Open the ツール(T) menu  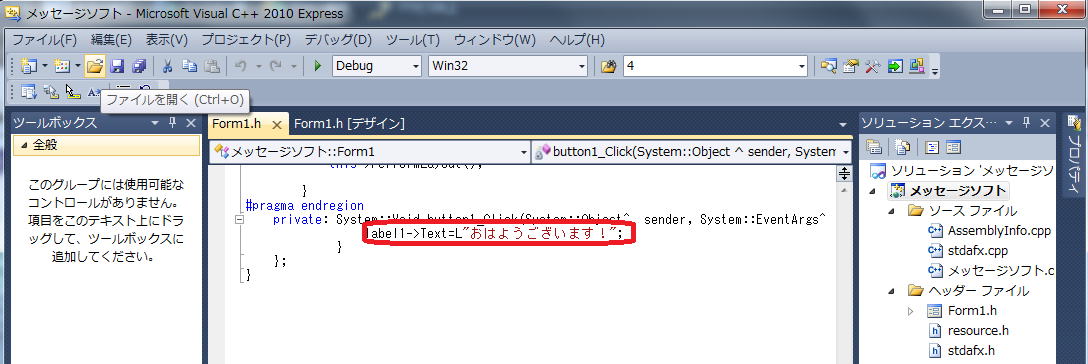(x=412, y=40)
